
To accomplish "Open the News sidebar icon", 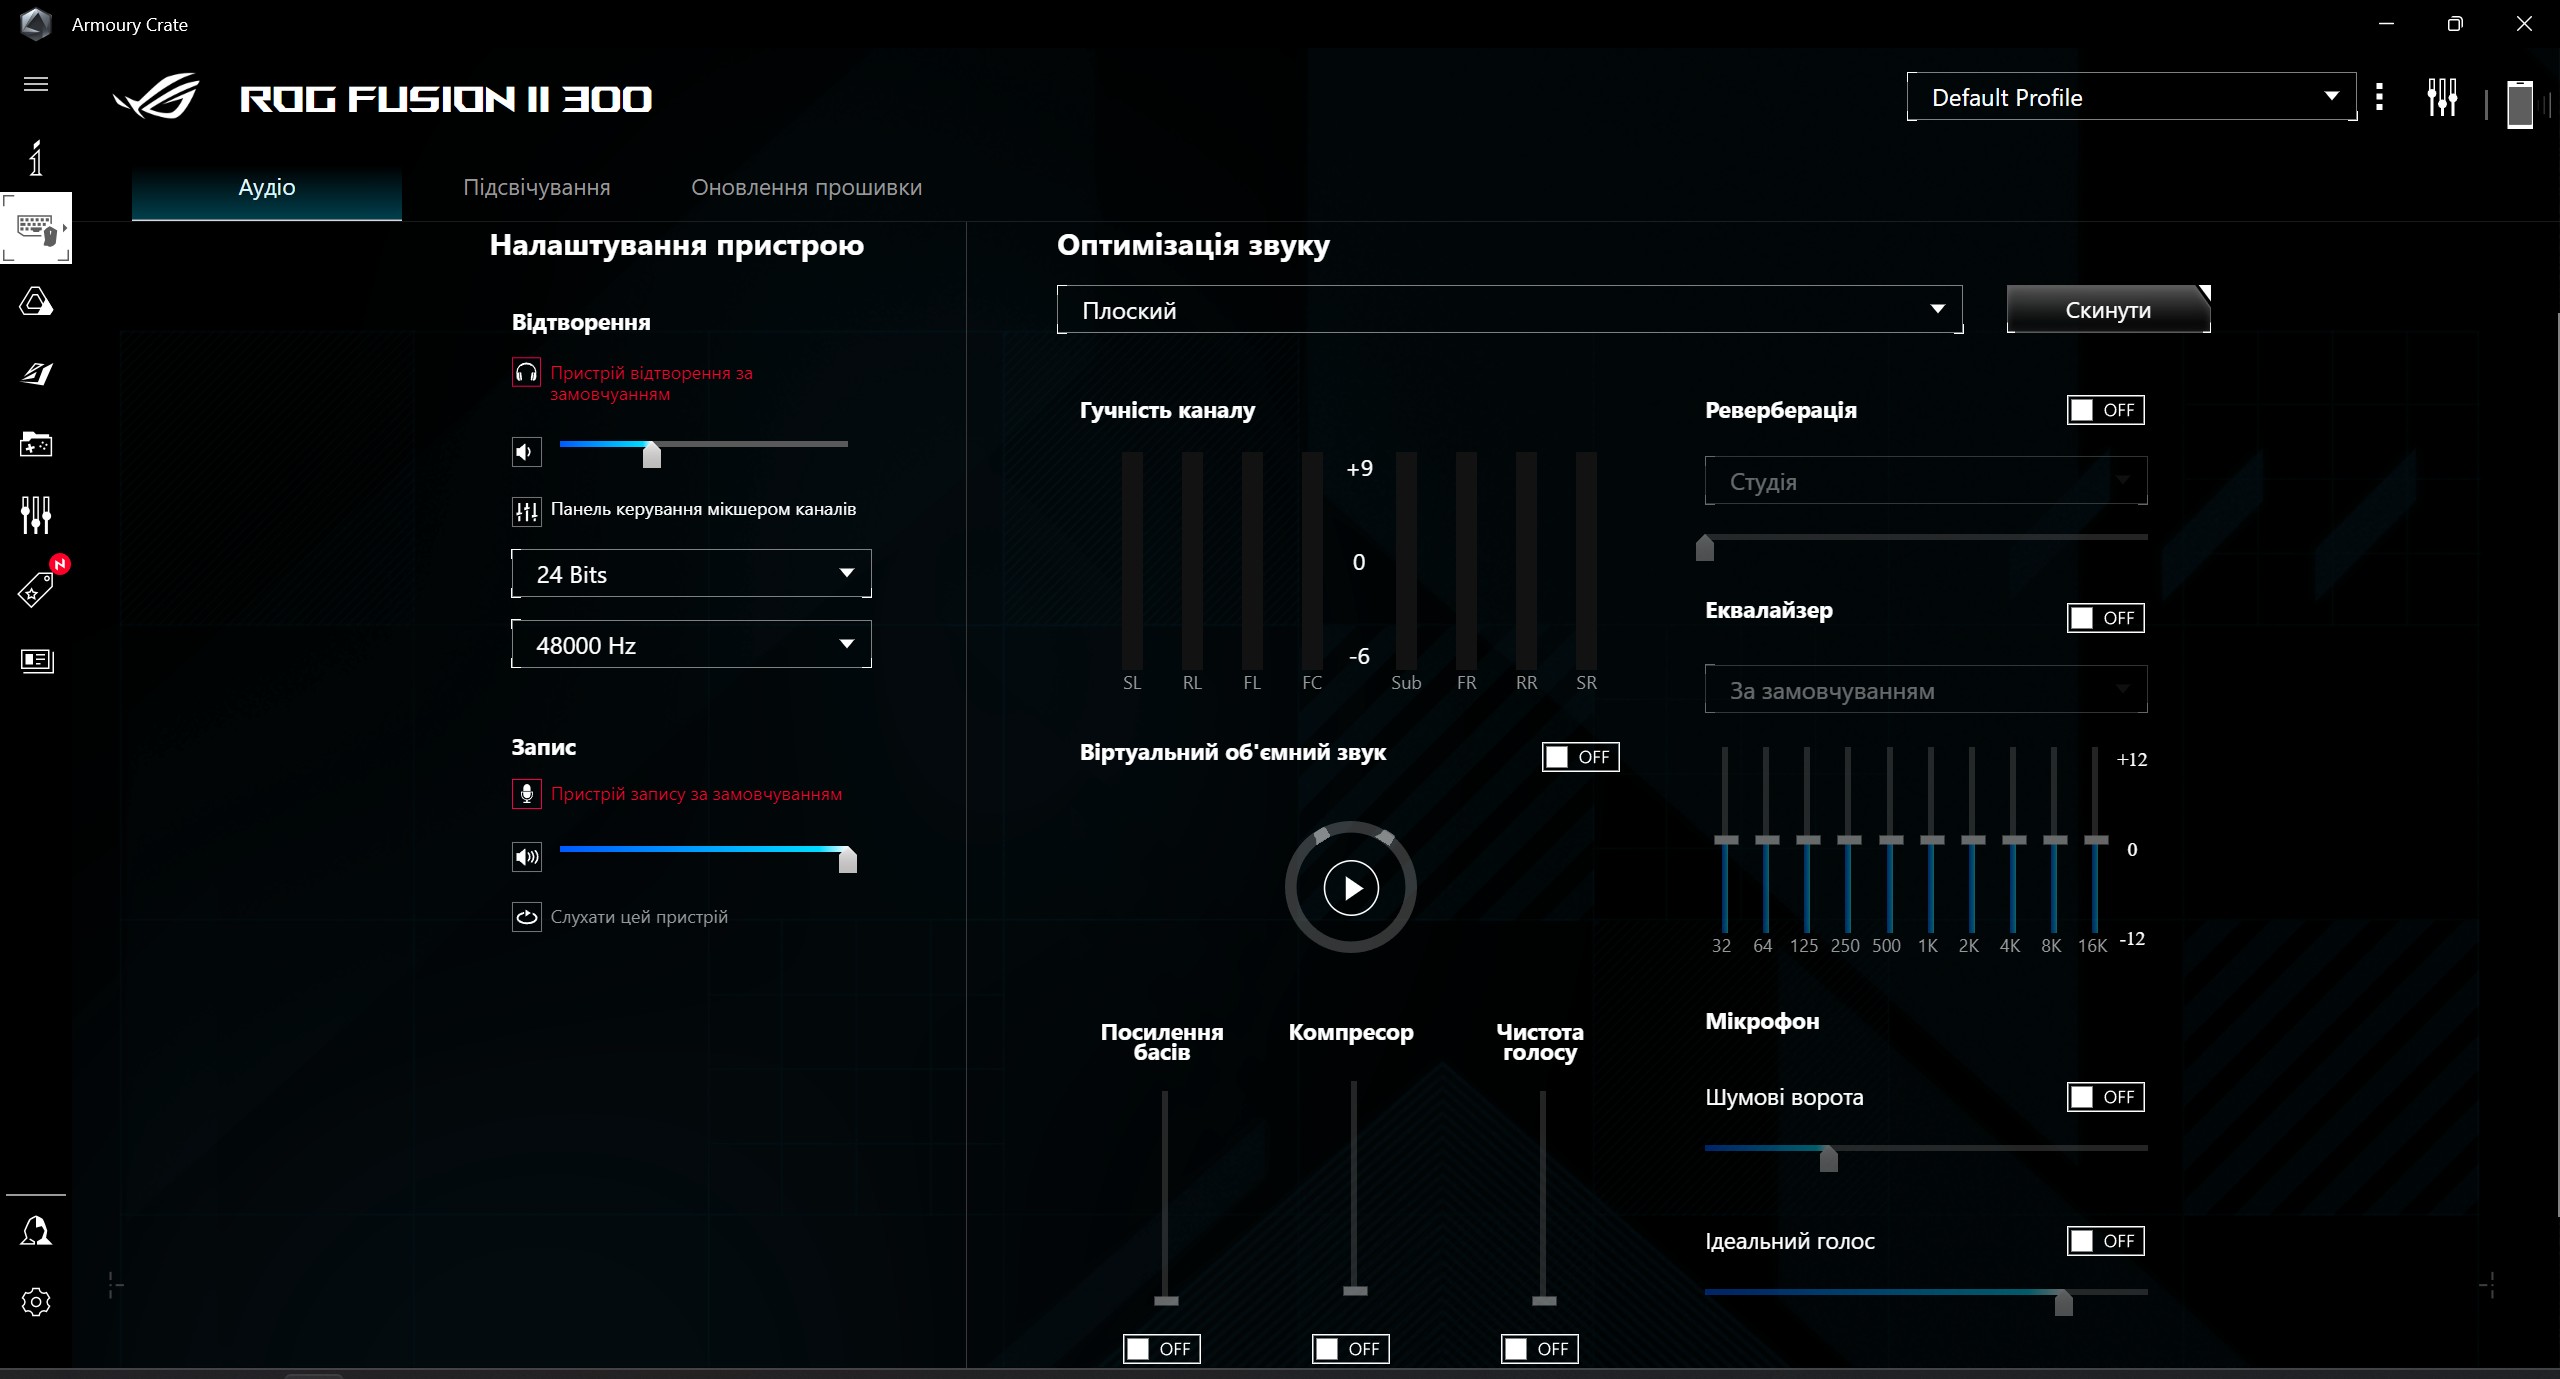I will pyautogui.click(x=36, y=660).
